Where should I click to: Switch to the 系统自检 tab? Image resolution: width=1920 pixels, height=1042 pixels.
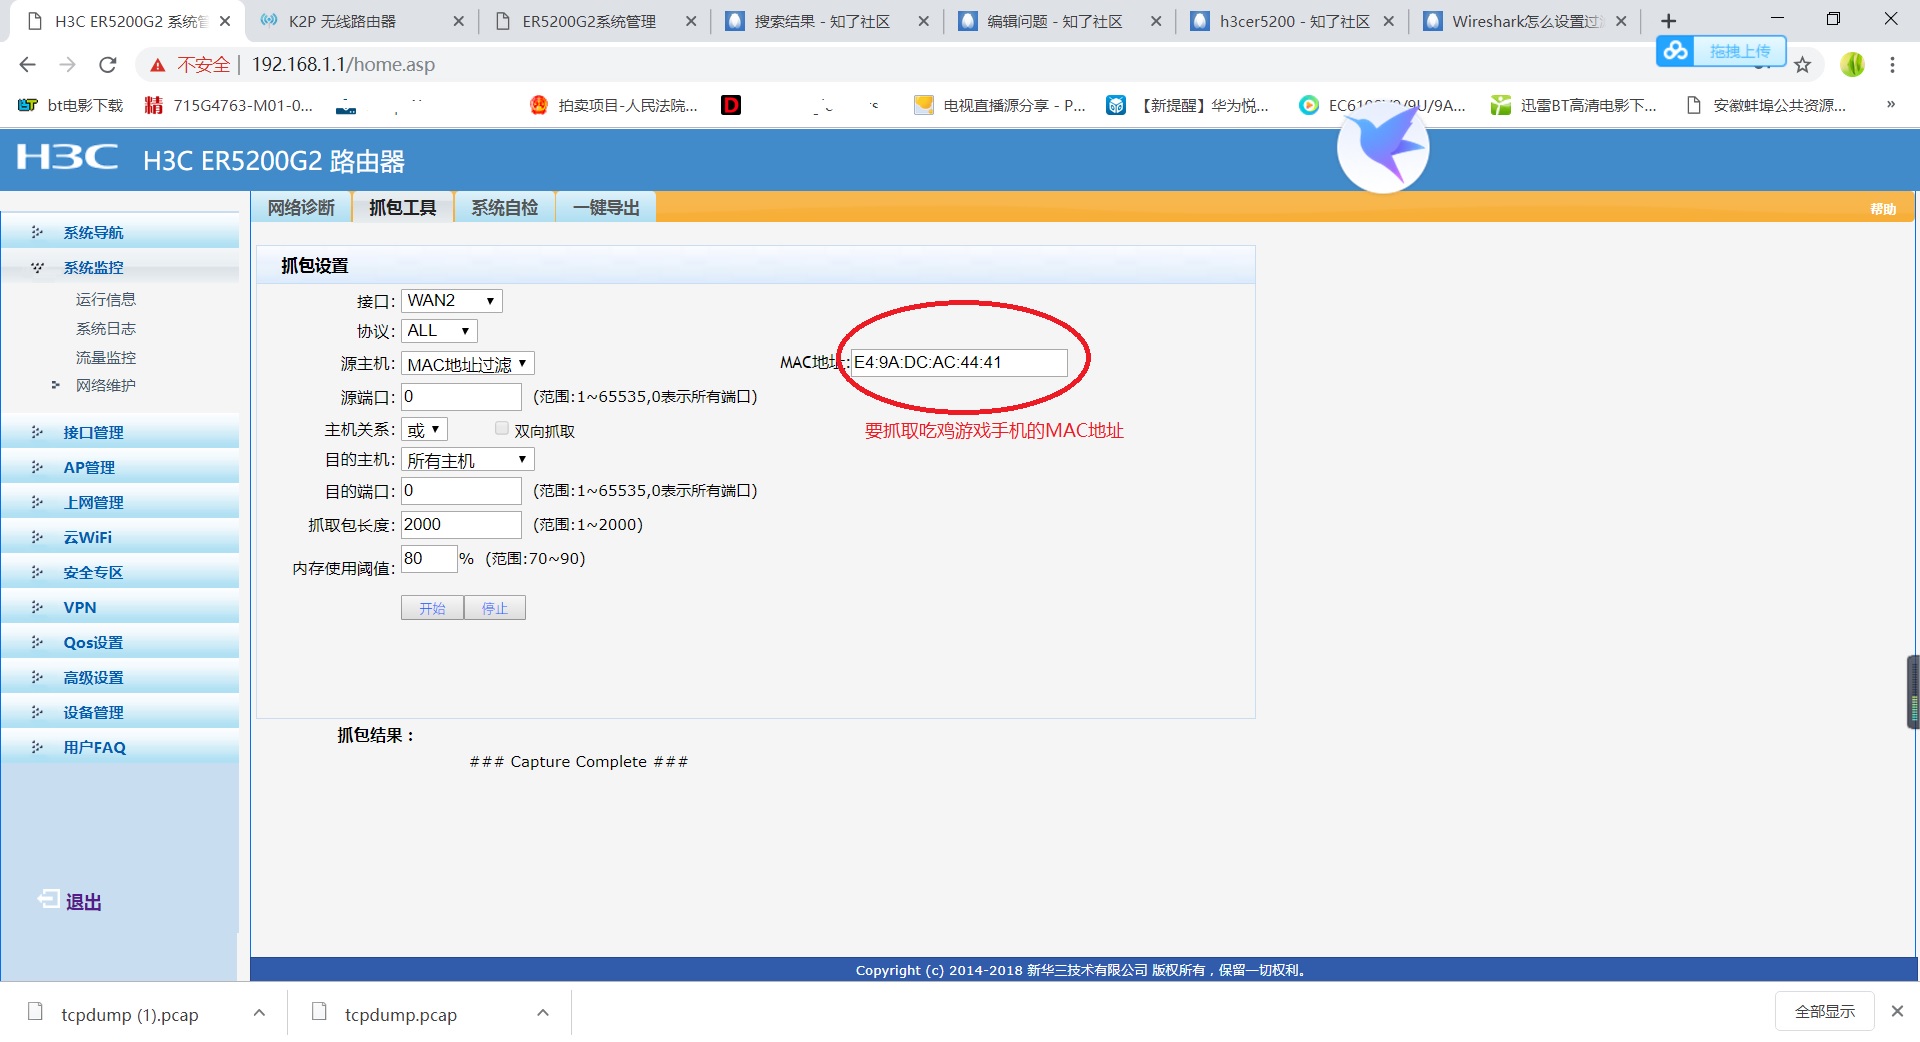point(505,207)
